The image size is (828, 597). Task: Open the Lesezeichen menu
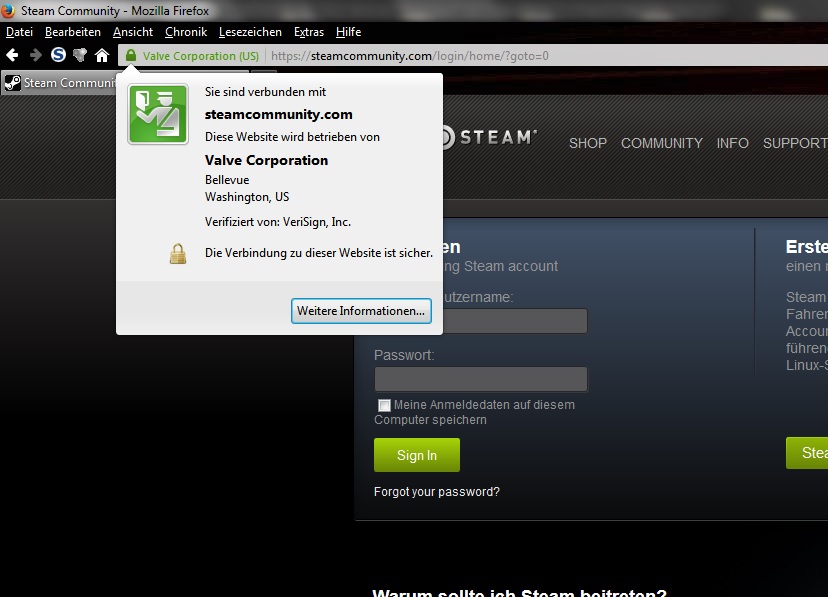tap(250, 32)
